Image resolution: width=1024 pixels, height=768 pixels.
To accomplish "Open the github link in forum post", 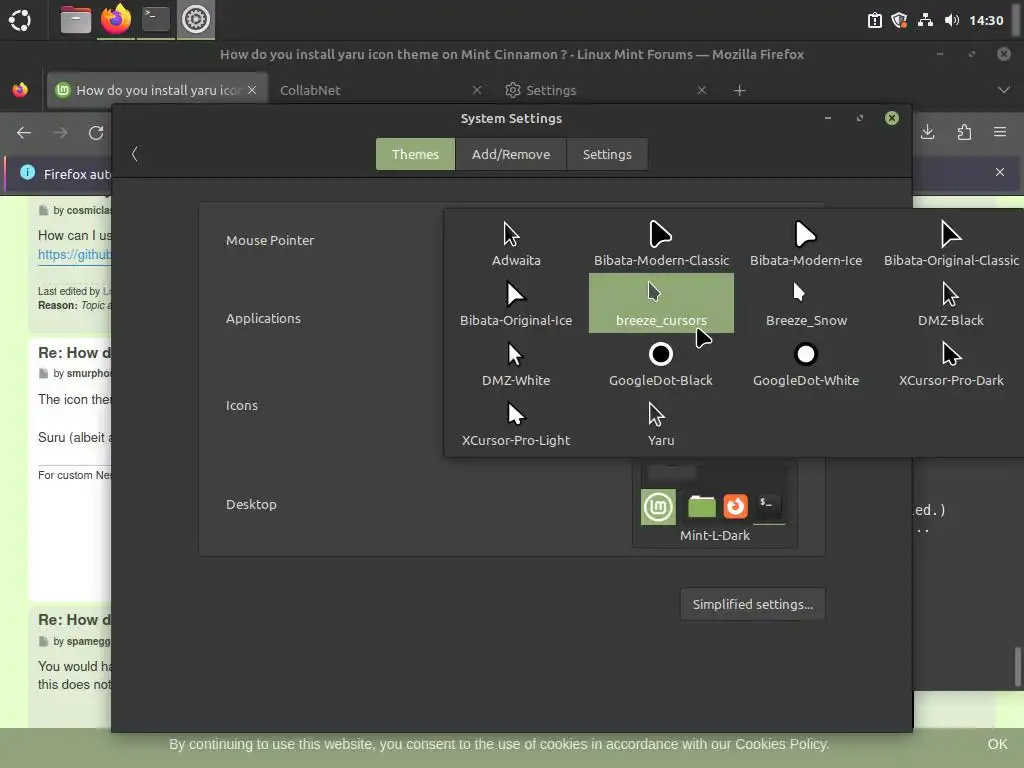I will (x=74, y=255).
